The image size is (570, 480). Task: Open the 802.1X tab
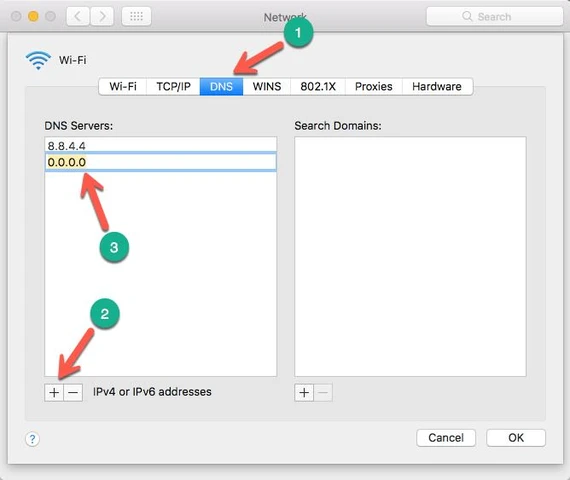pos(318,87)
